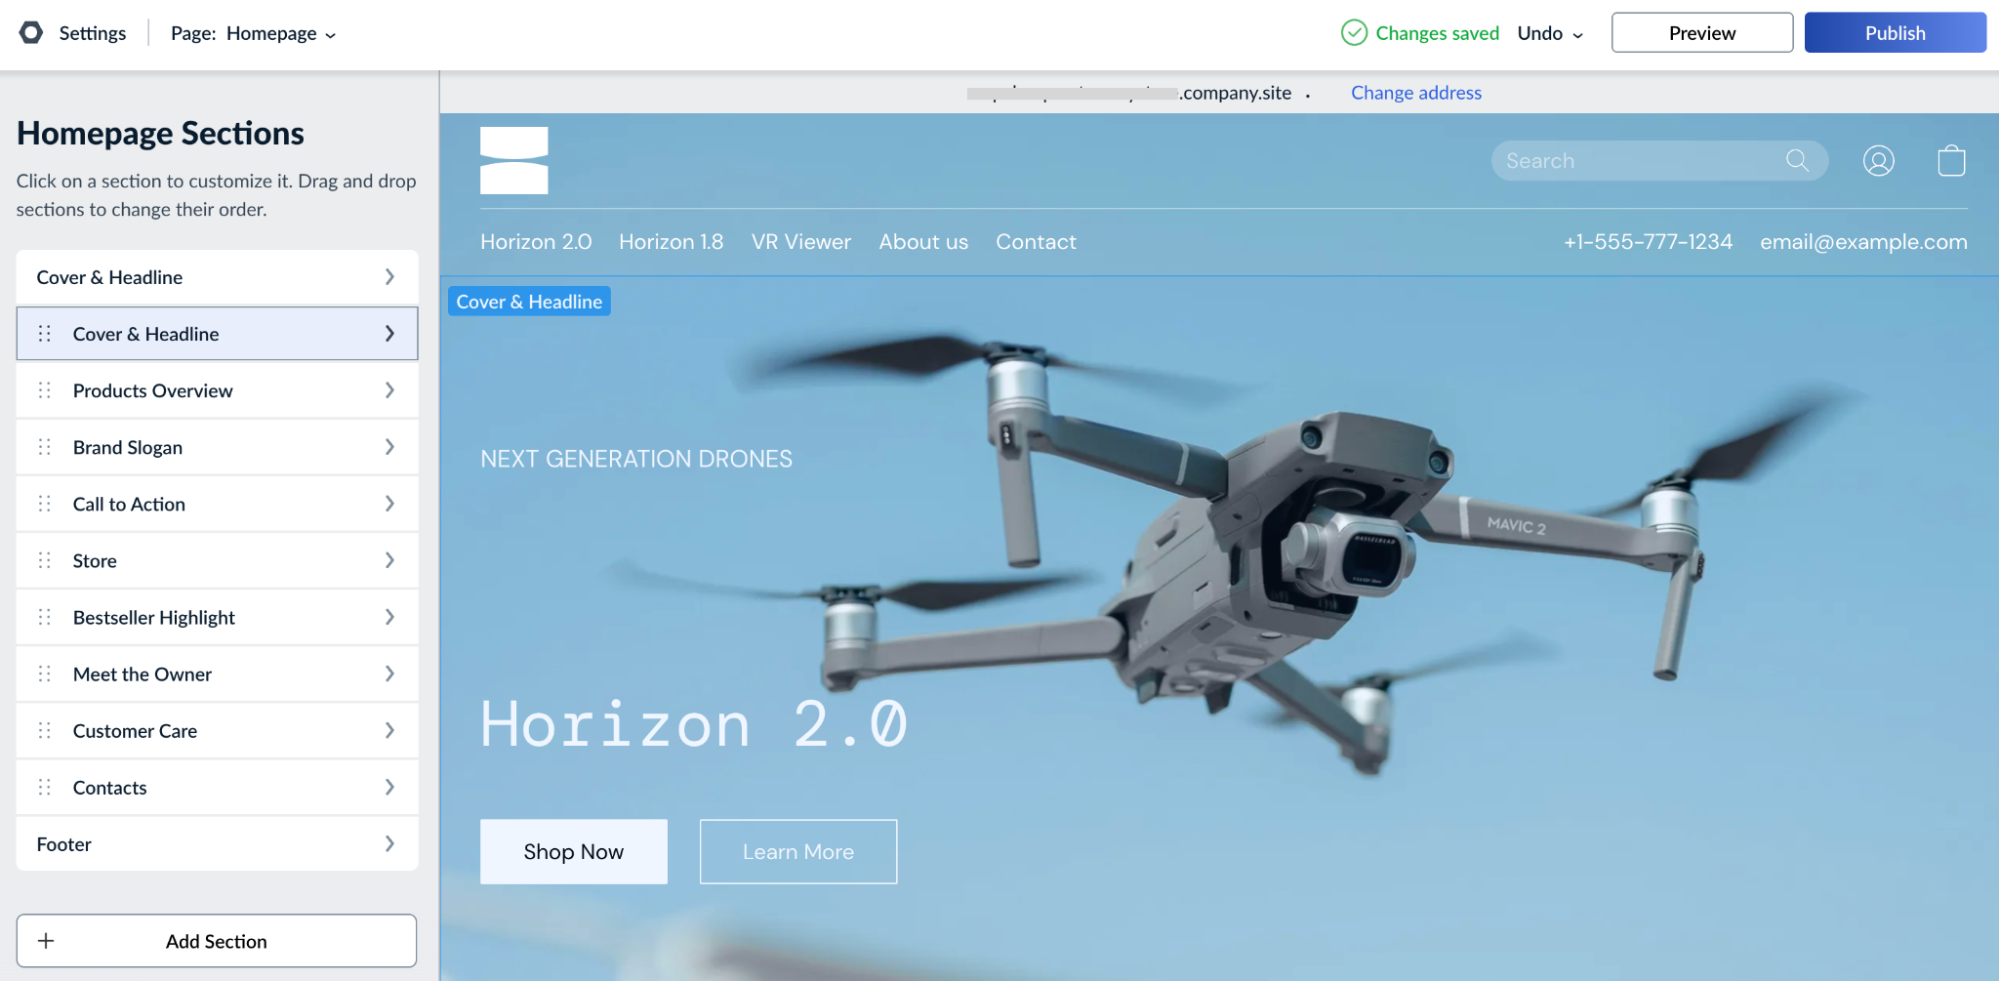Grab the drag handle for Meet the Owner
Viewport: 1999px width, 981px height.
point(45,674)
